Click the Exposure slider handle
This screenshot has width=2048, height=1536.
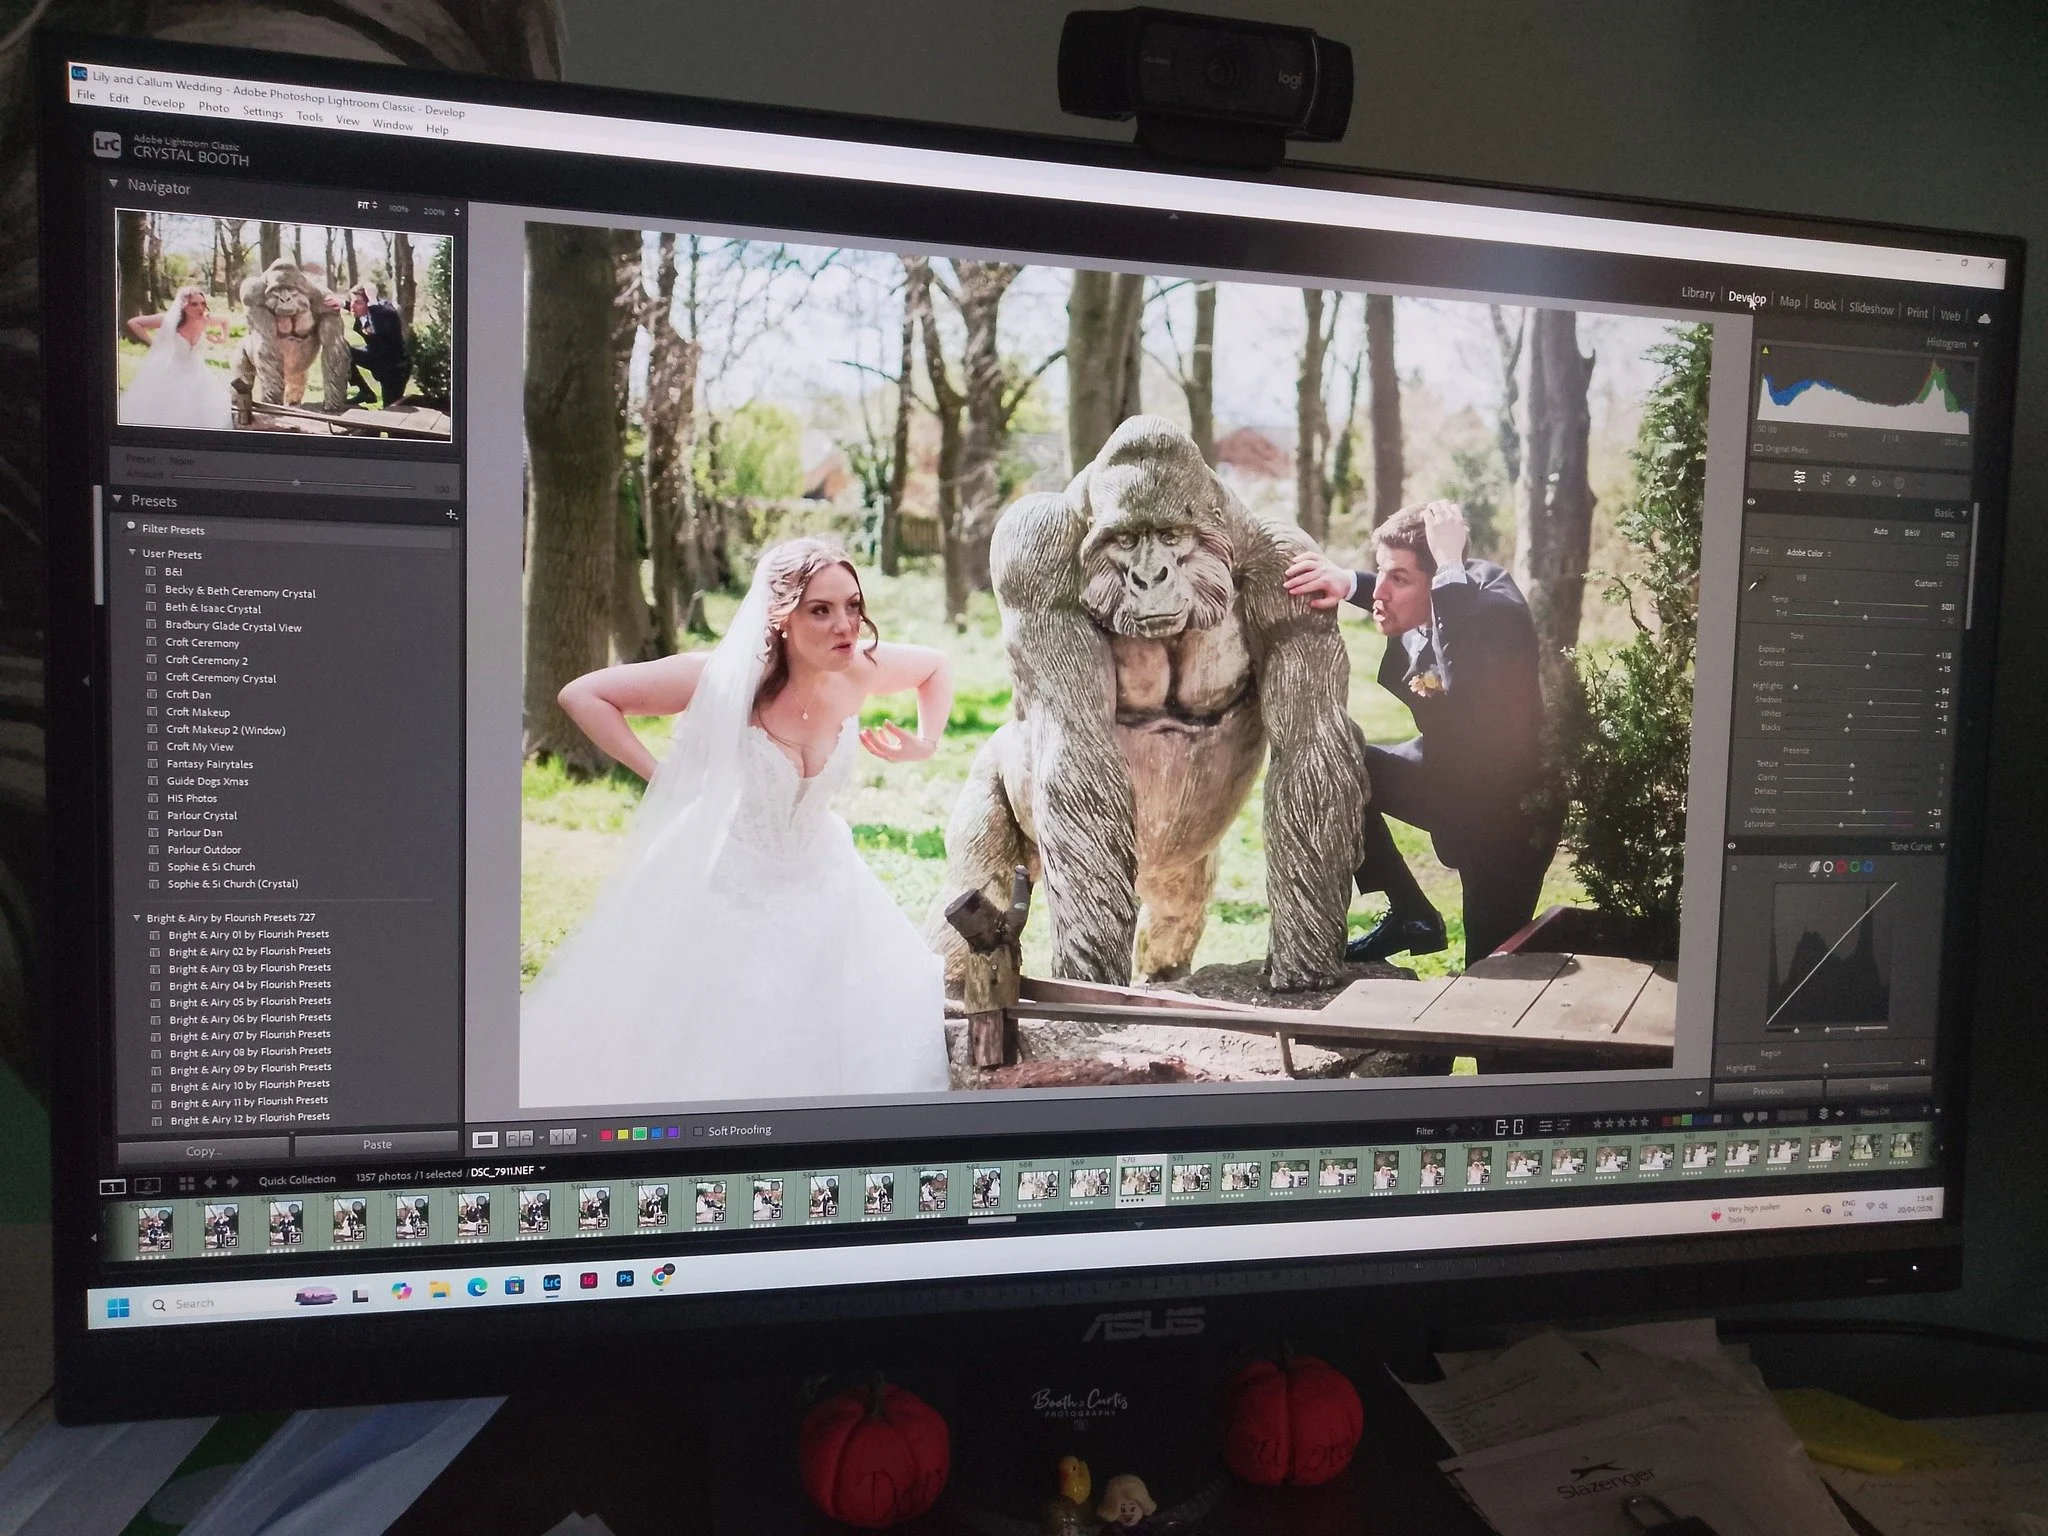point(1874,654)
